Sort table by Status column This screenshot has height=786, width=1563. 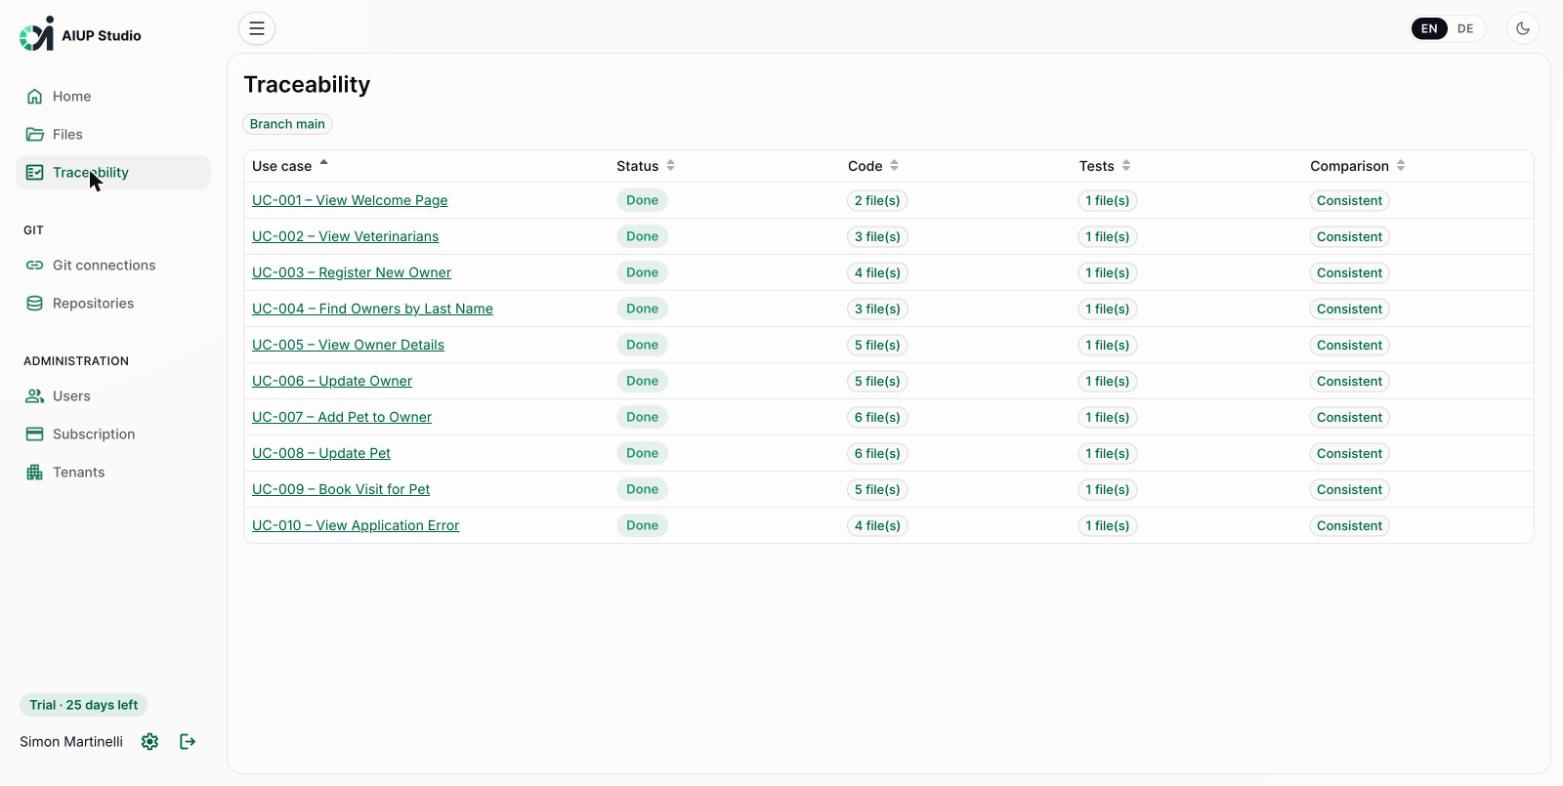click(x=646, y=166)
